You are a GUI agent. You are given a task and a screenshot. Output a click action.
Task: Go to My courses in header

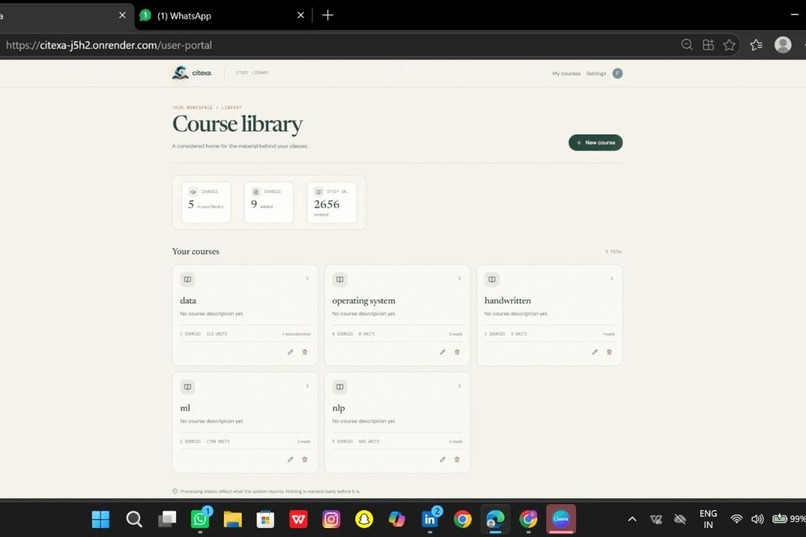tap(566, 73)
